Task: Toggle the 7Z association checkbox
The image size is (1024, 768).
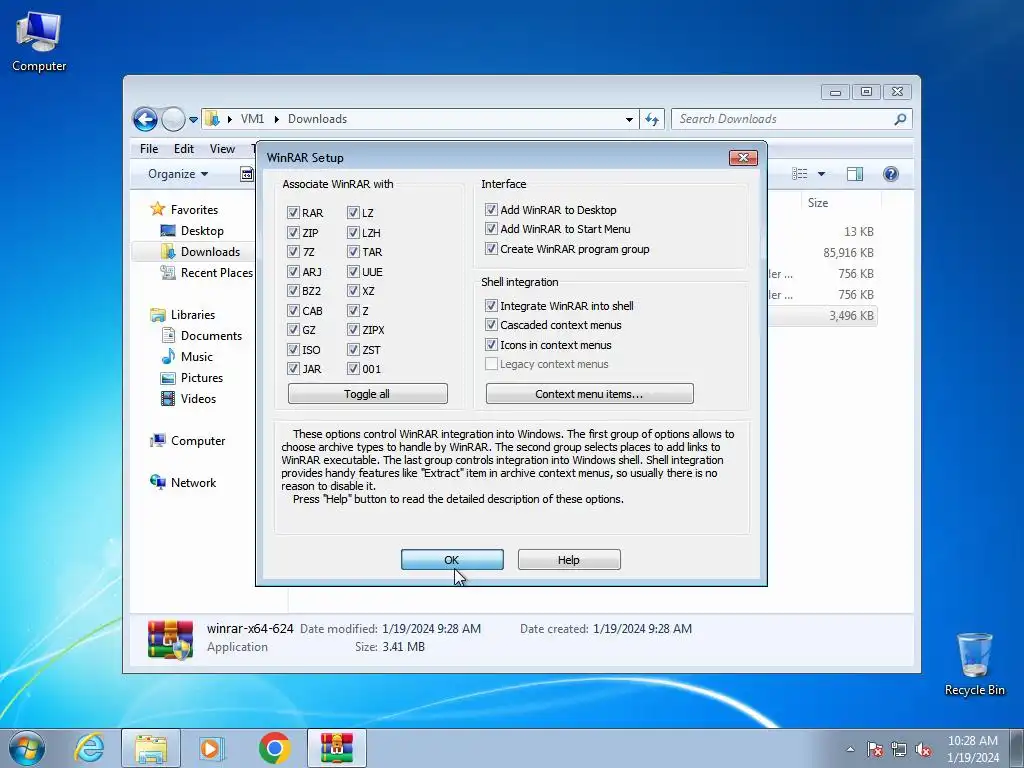Action: pos(293,251)
